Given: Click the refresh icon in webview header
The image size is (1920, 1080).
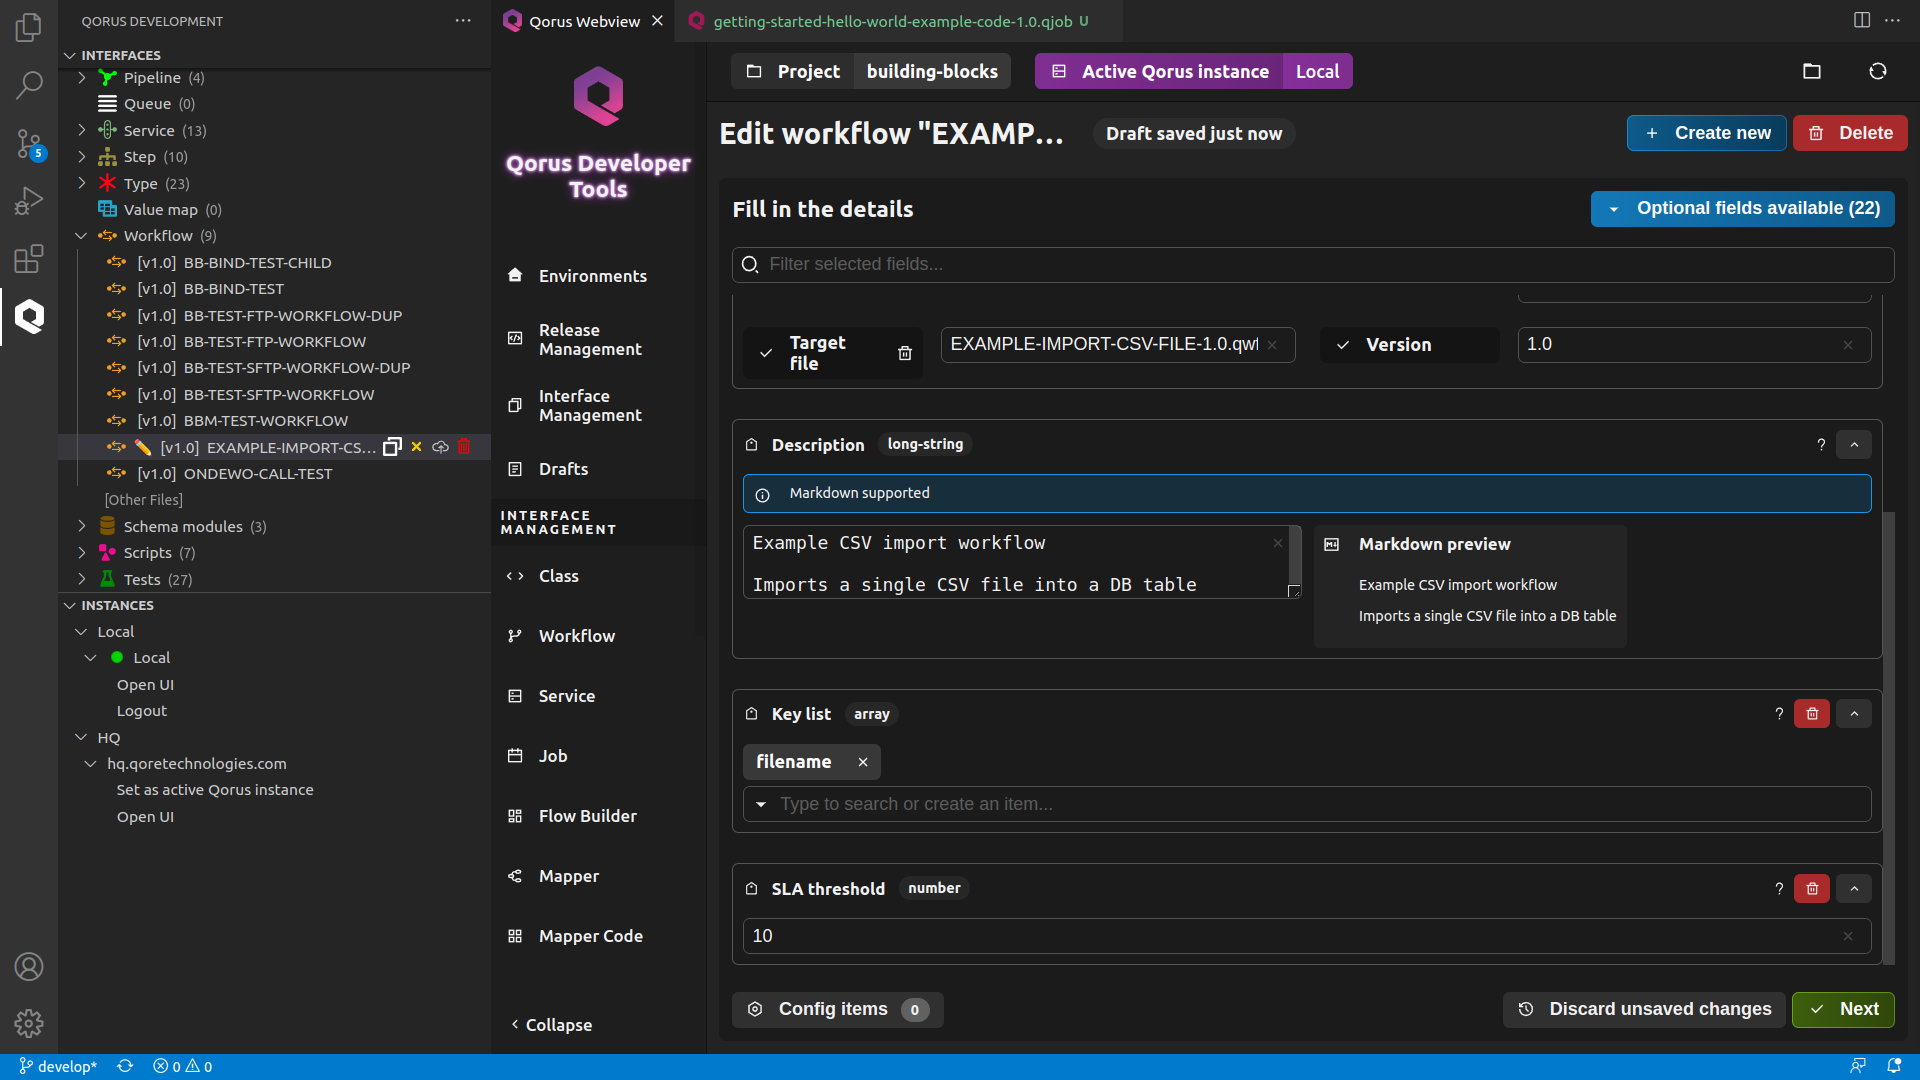Looking at the screenshot, I should (x=1878, y=71).
